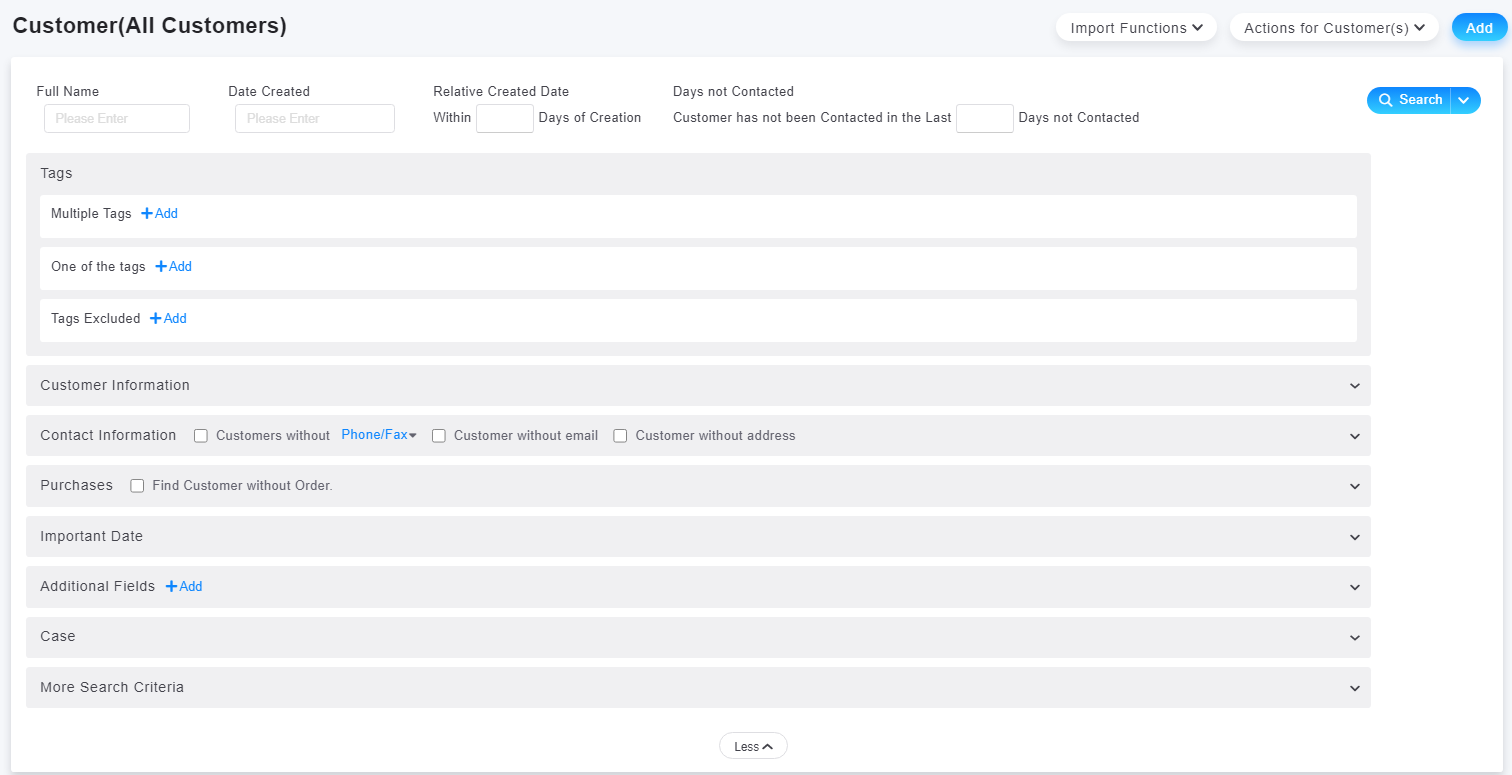Expand the Customer Information section chevron

1354,386
